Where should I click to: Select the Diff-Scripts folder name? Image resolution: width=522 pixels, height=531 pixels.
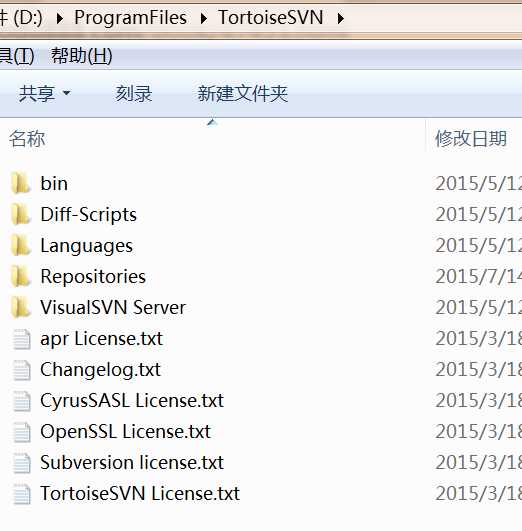(x=88, y=215)
